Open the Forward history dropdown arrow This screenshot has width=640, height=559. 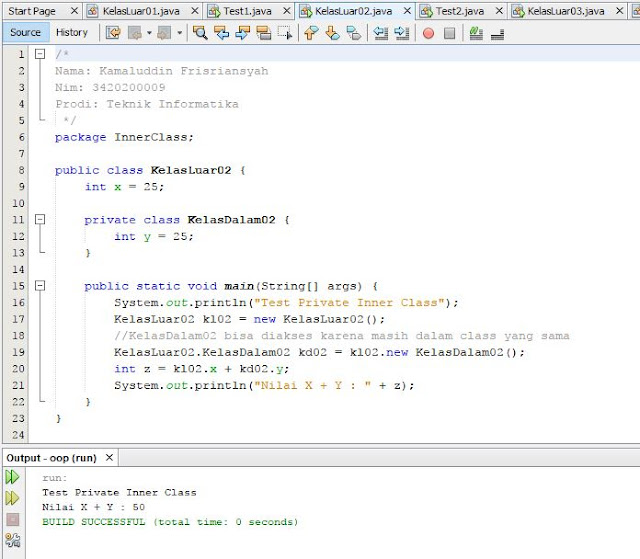[x=179, y=33]
